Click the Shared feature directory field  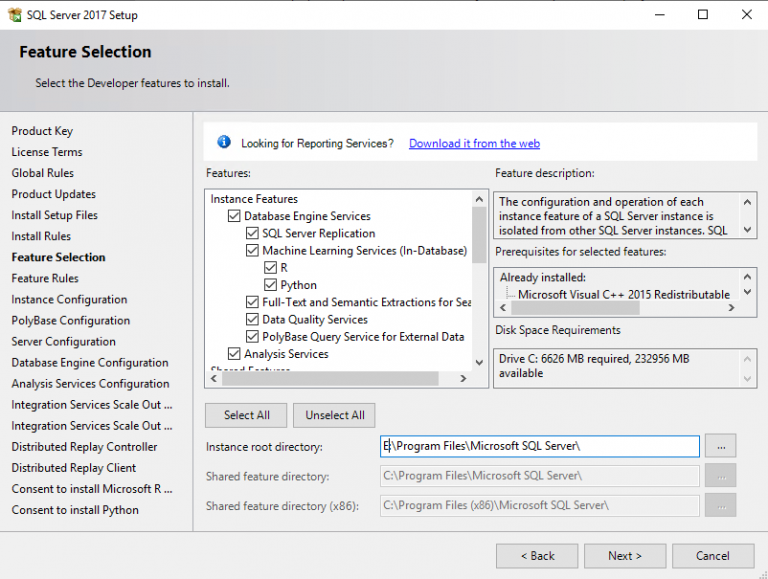(x=539, y=476)
